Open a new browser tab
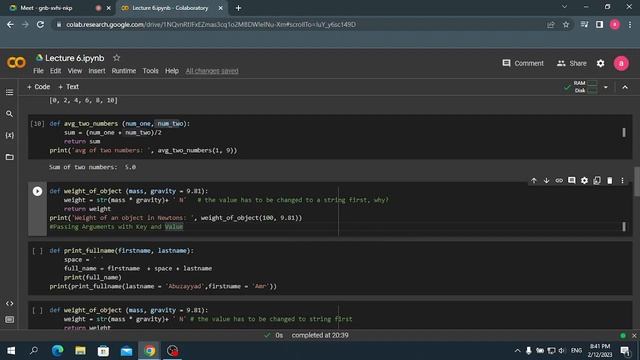Screen dimensions: 640x360 pyautogui.click(x=238, y=8)
